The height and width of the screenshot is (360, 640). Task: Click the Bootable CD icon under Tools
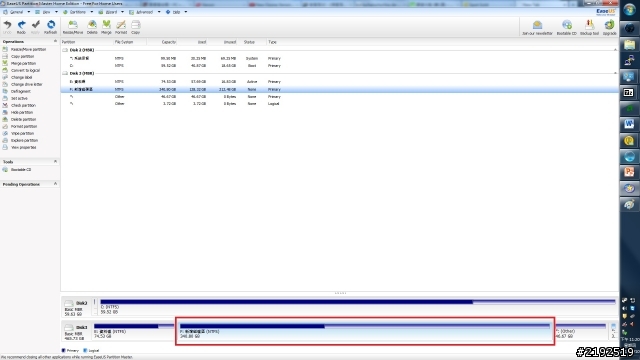5,169
